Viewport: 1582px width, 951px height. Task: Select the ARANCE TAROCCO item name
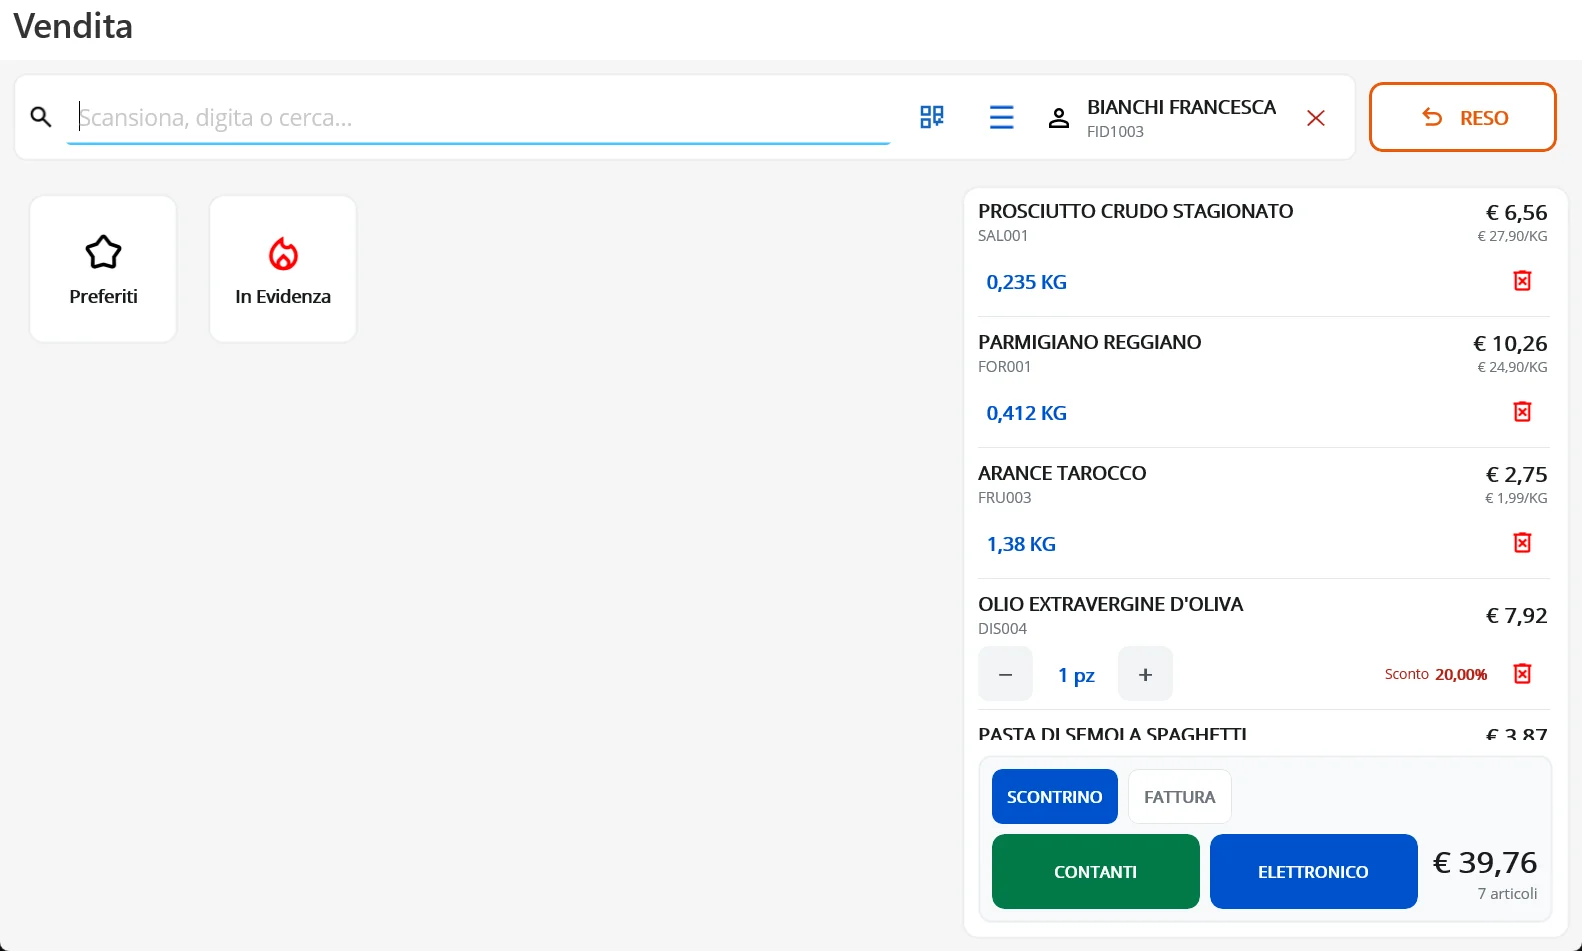tap(1062, 473)
